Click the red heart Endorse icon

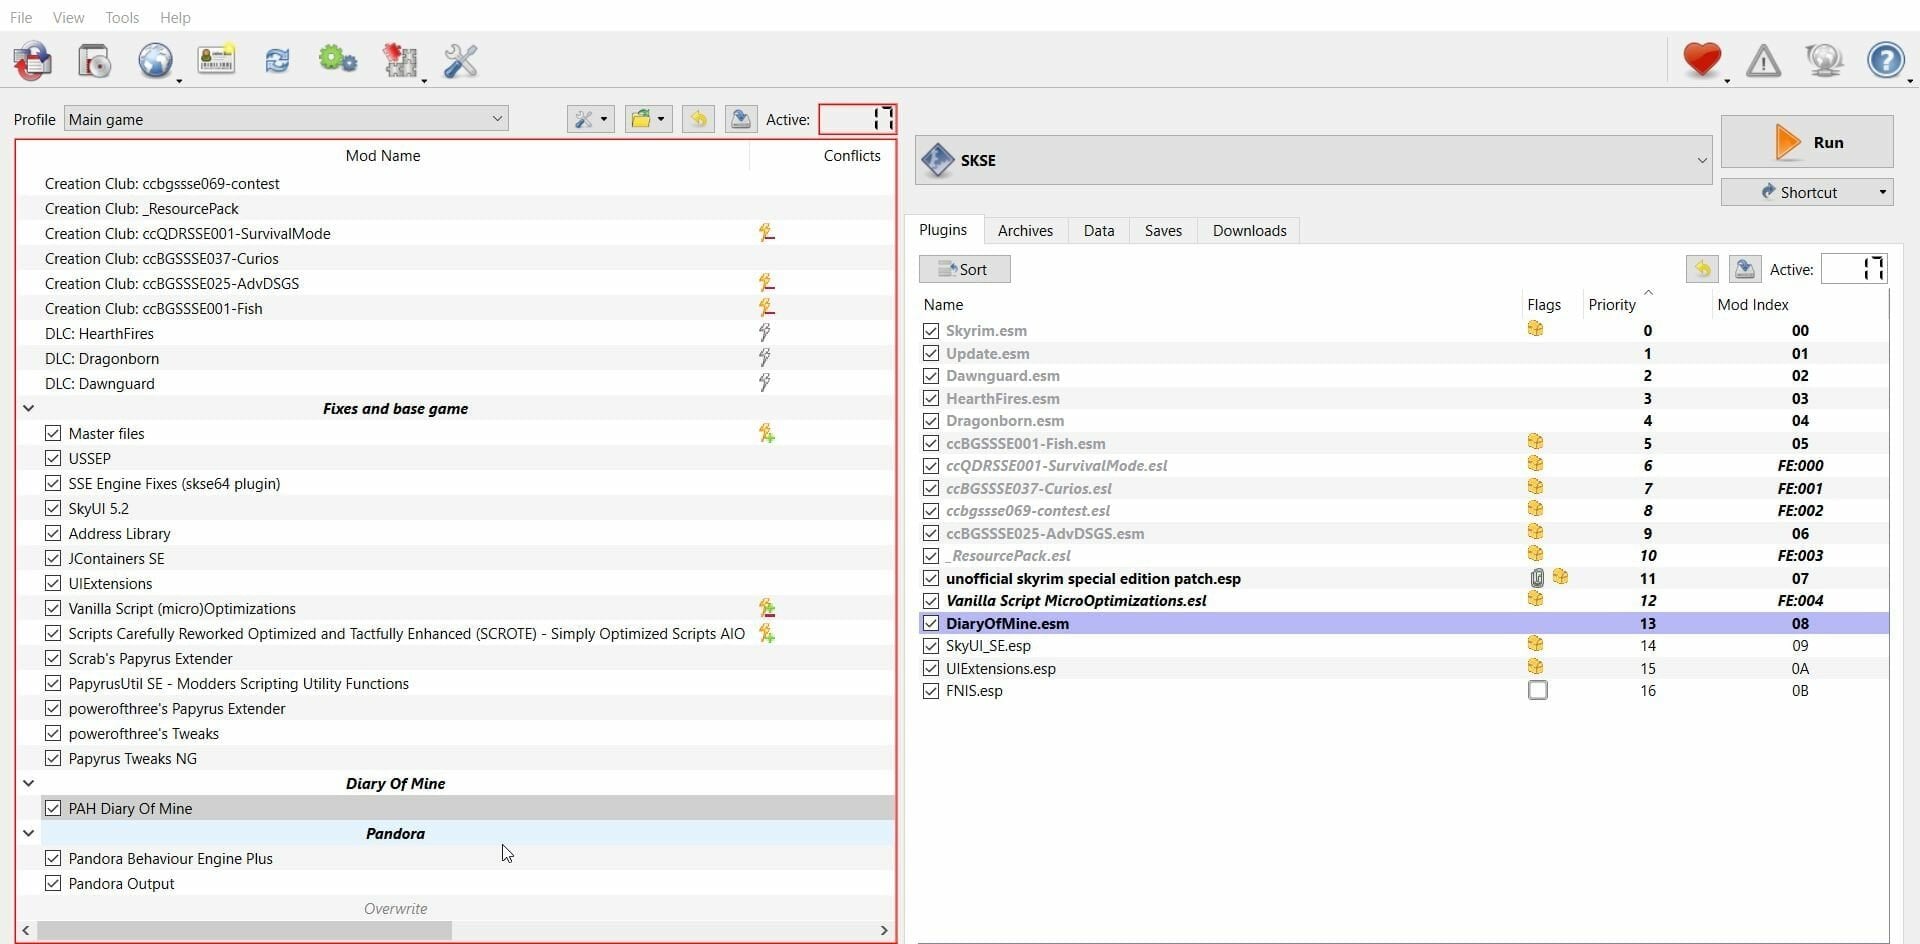(x=1702, y=60)
